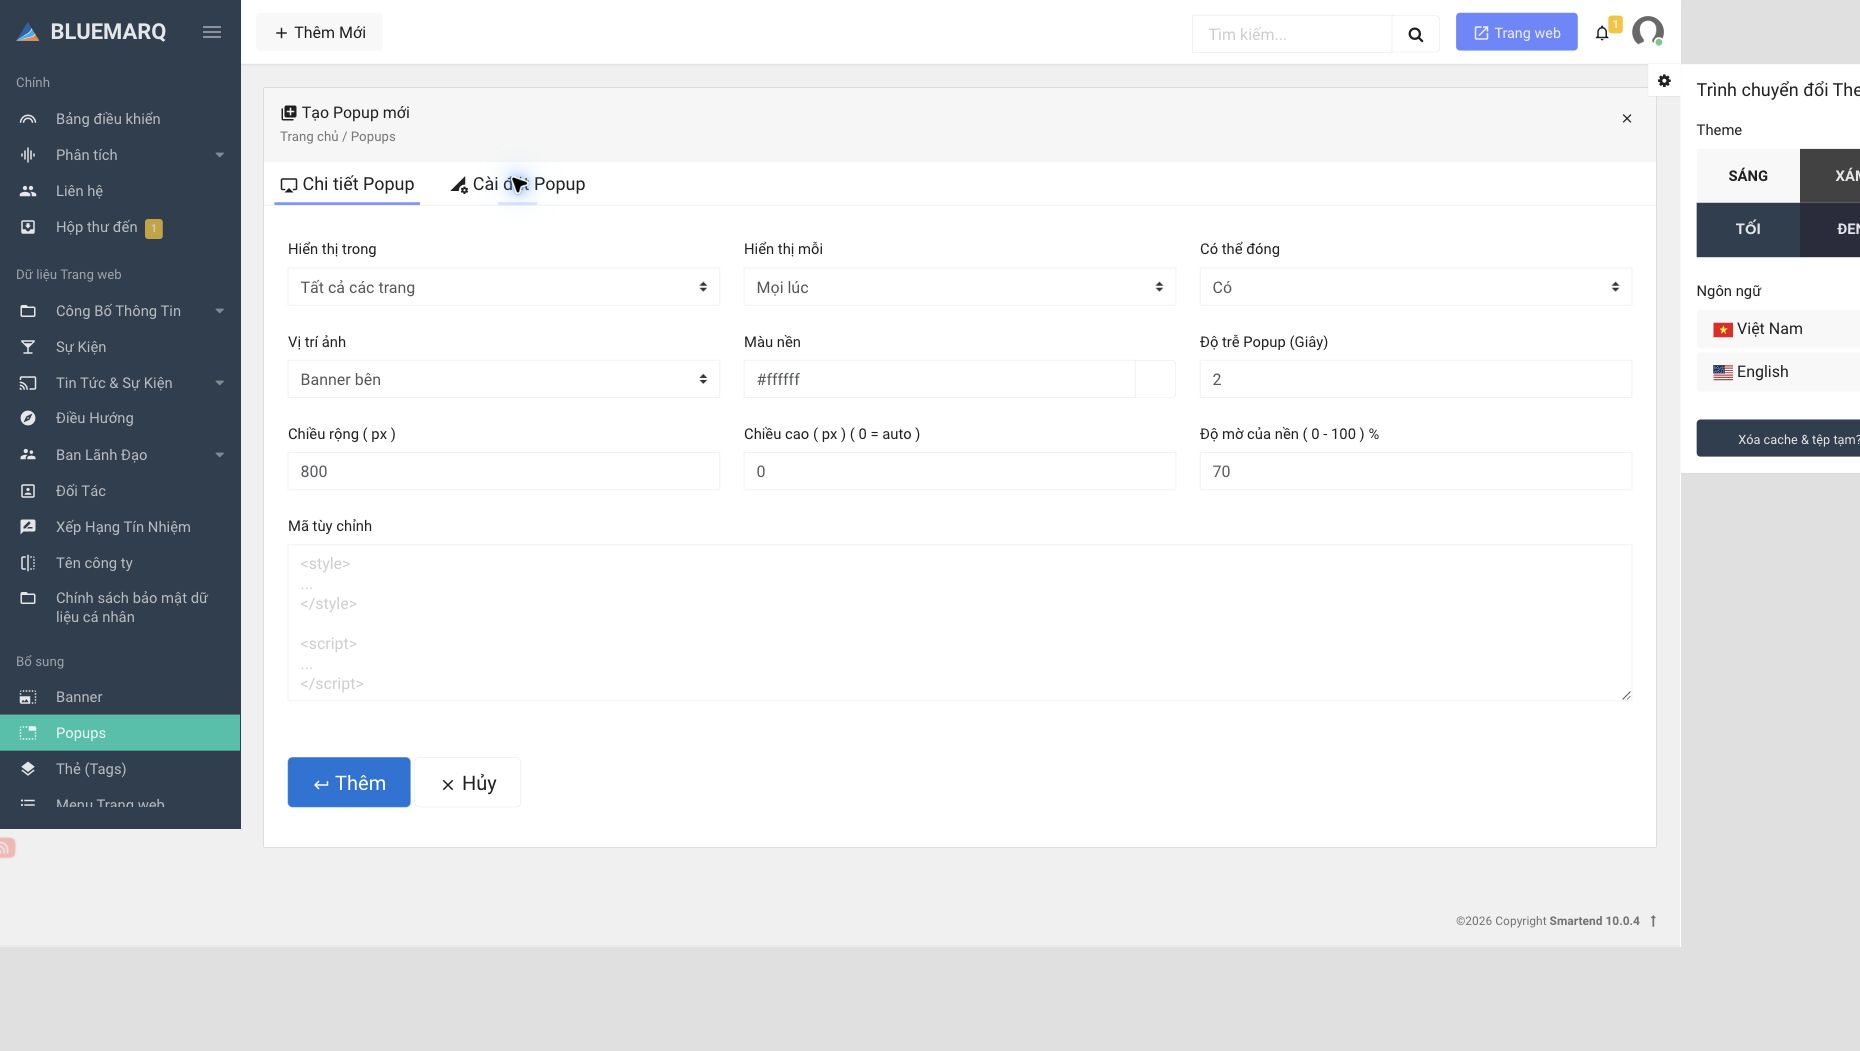Viewport: 1860px width, 1051px height.
Task: Switch to the Cài đặt Popup tab
Action: [518, 184]
